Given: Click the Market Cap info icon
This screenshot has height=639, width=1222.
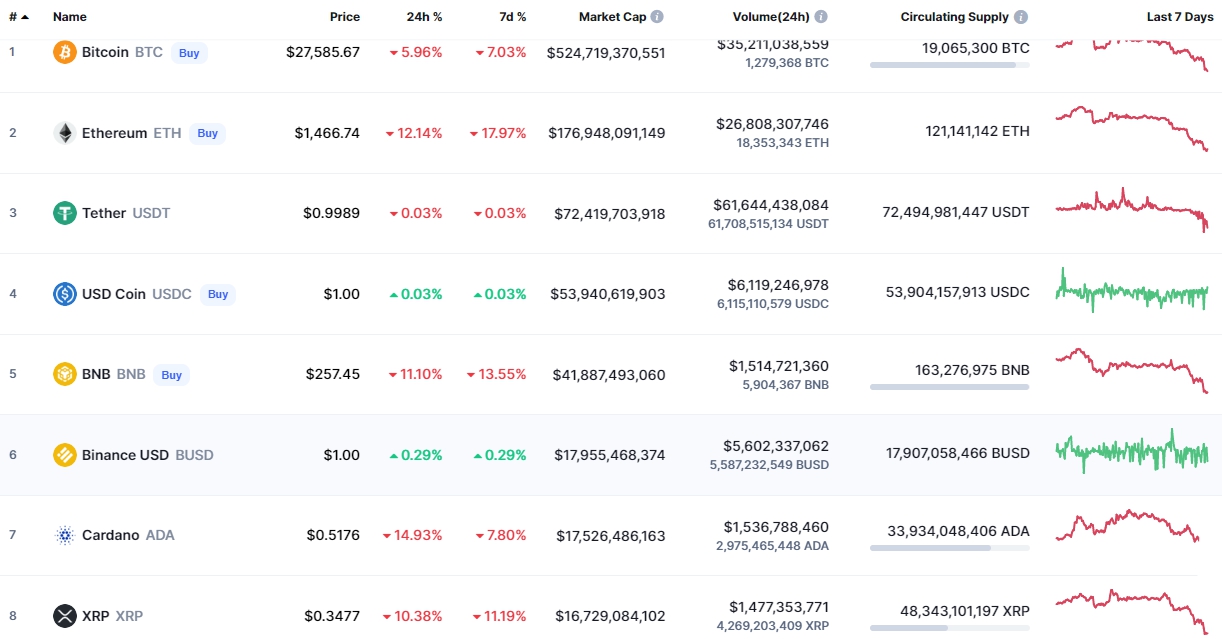Looking at the screenshot, I should 657,17.
